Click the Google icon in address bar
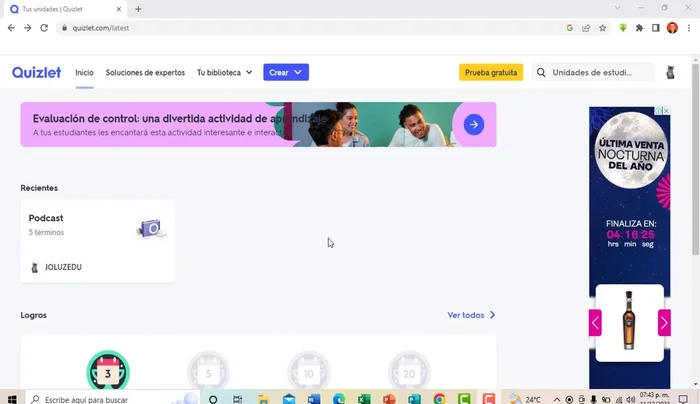Screen dimensions: 700x404 click(570, 28)
